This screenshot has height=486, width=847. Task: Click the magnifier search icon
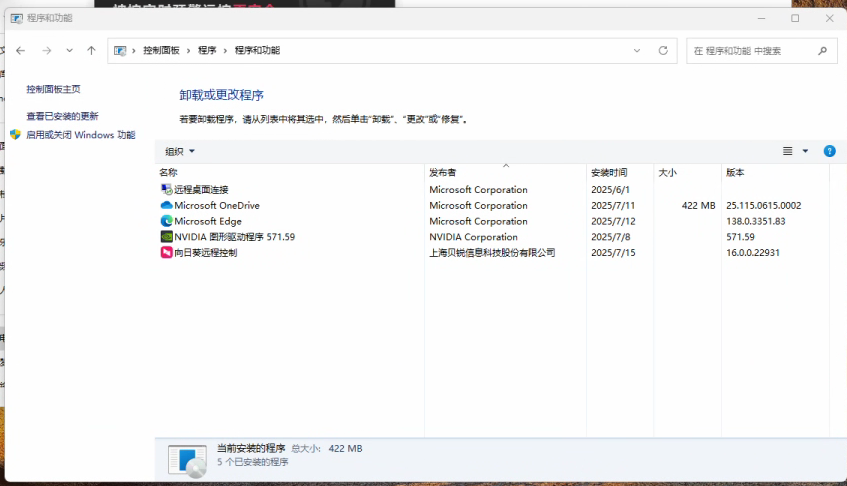(822, 51)
